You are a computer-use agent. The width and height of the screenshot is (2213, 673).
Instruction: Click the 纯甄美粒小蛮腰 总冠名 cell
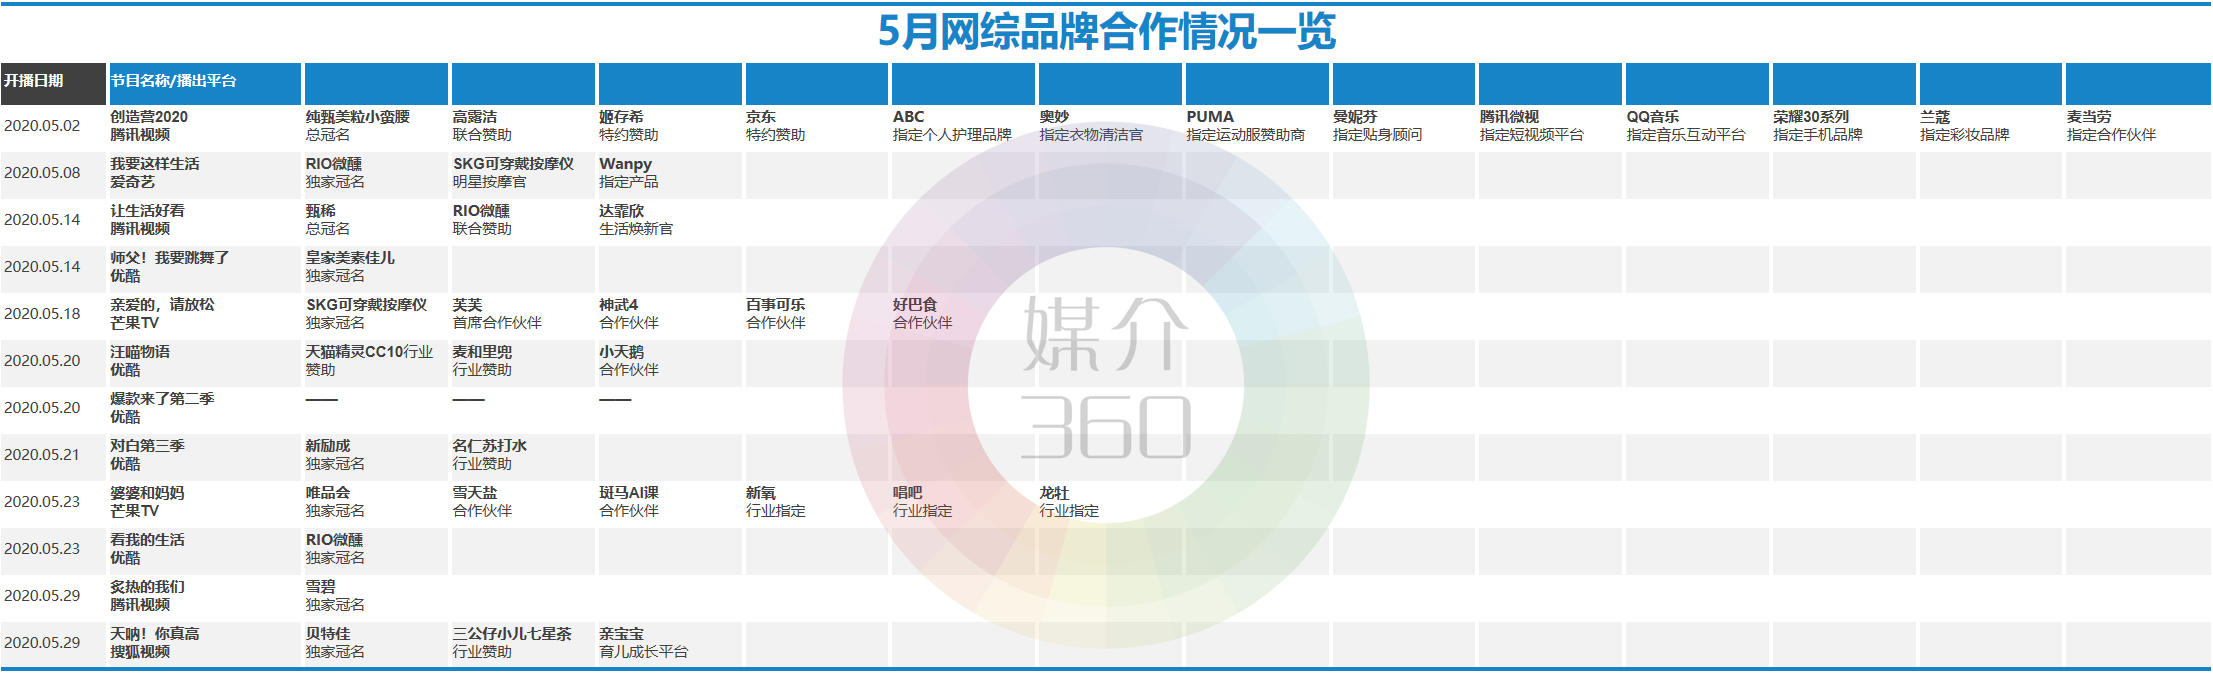(376, 126)
